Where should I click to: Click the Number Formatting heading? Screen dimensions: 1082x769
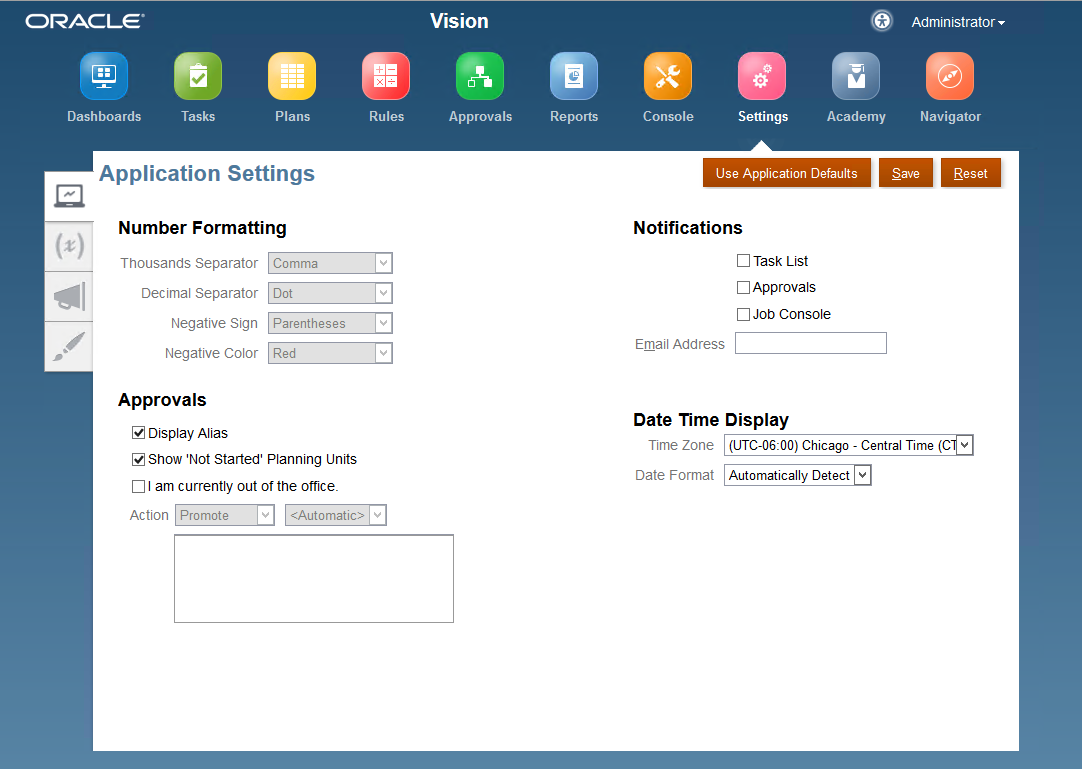[x=202, y=228]
